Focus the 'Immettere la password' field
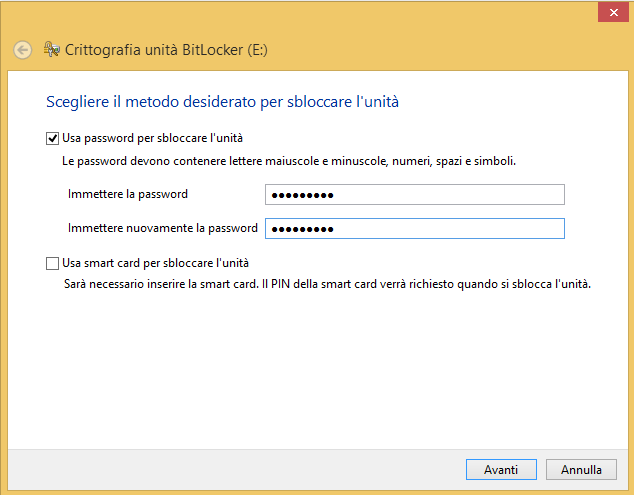Image resolution: width=634 pixels, height=495 pixels. pos(414,195)
